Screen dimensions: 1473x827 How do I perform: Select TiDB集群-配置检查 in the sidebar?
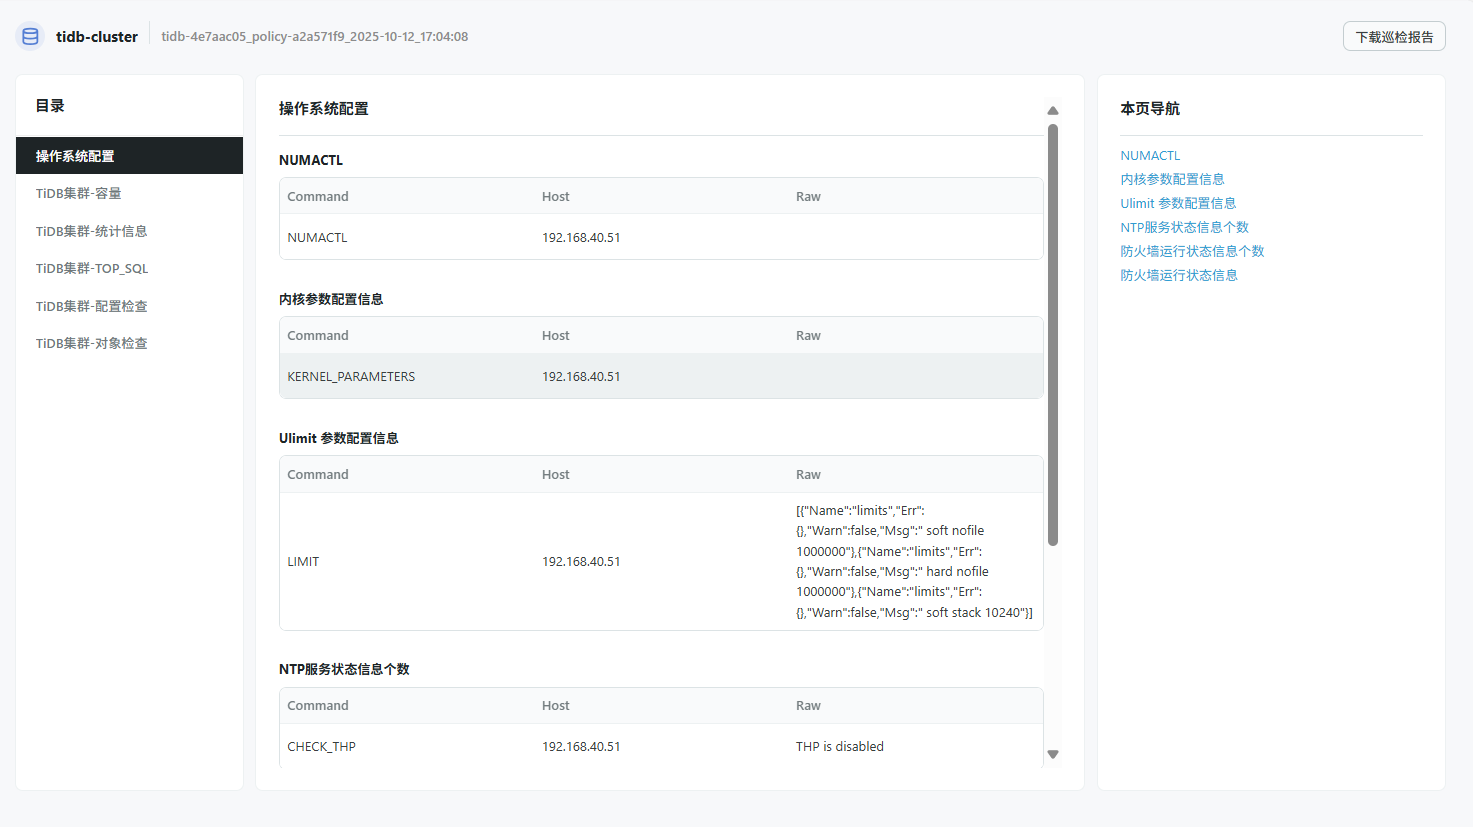[92, 306]
